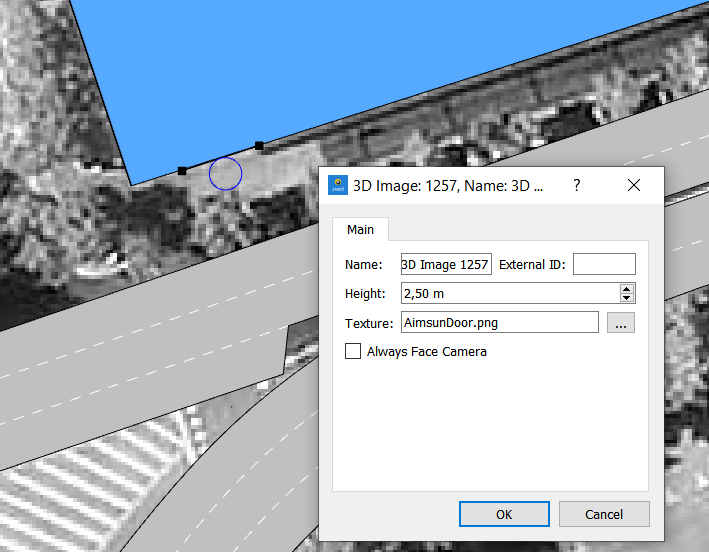The height and width of the screenshot is (552, 709).
Task: Click the Texture file name field
Action: pos(499,322)
